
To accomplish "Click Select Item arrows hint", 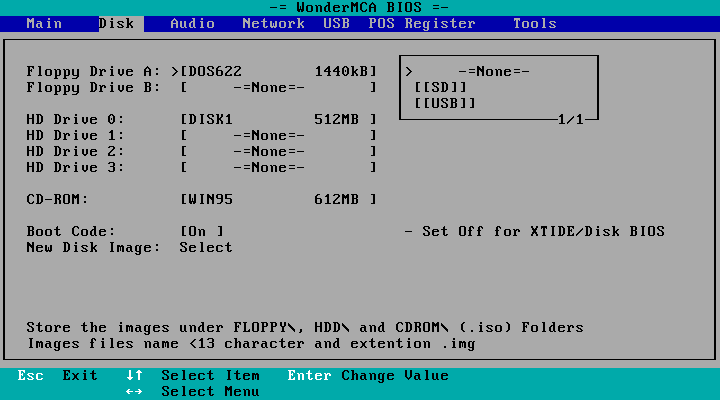I will (x=193, y=376).
